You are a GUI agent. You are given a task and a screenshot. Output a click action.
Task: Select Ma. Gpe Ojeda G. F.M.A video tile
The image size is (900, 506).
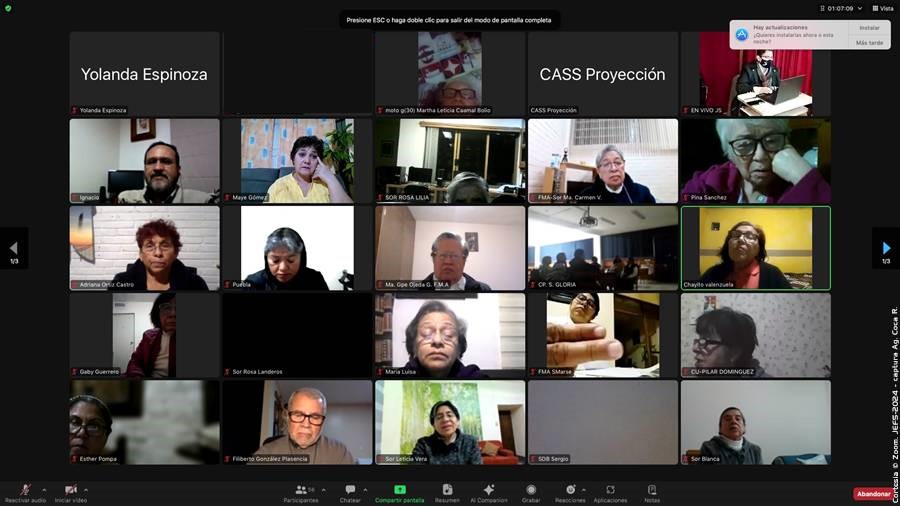(450, 248)
